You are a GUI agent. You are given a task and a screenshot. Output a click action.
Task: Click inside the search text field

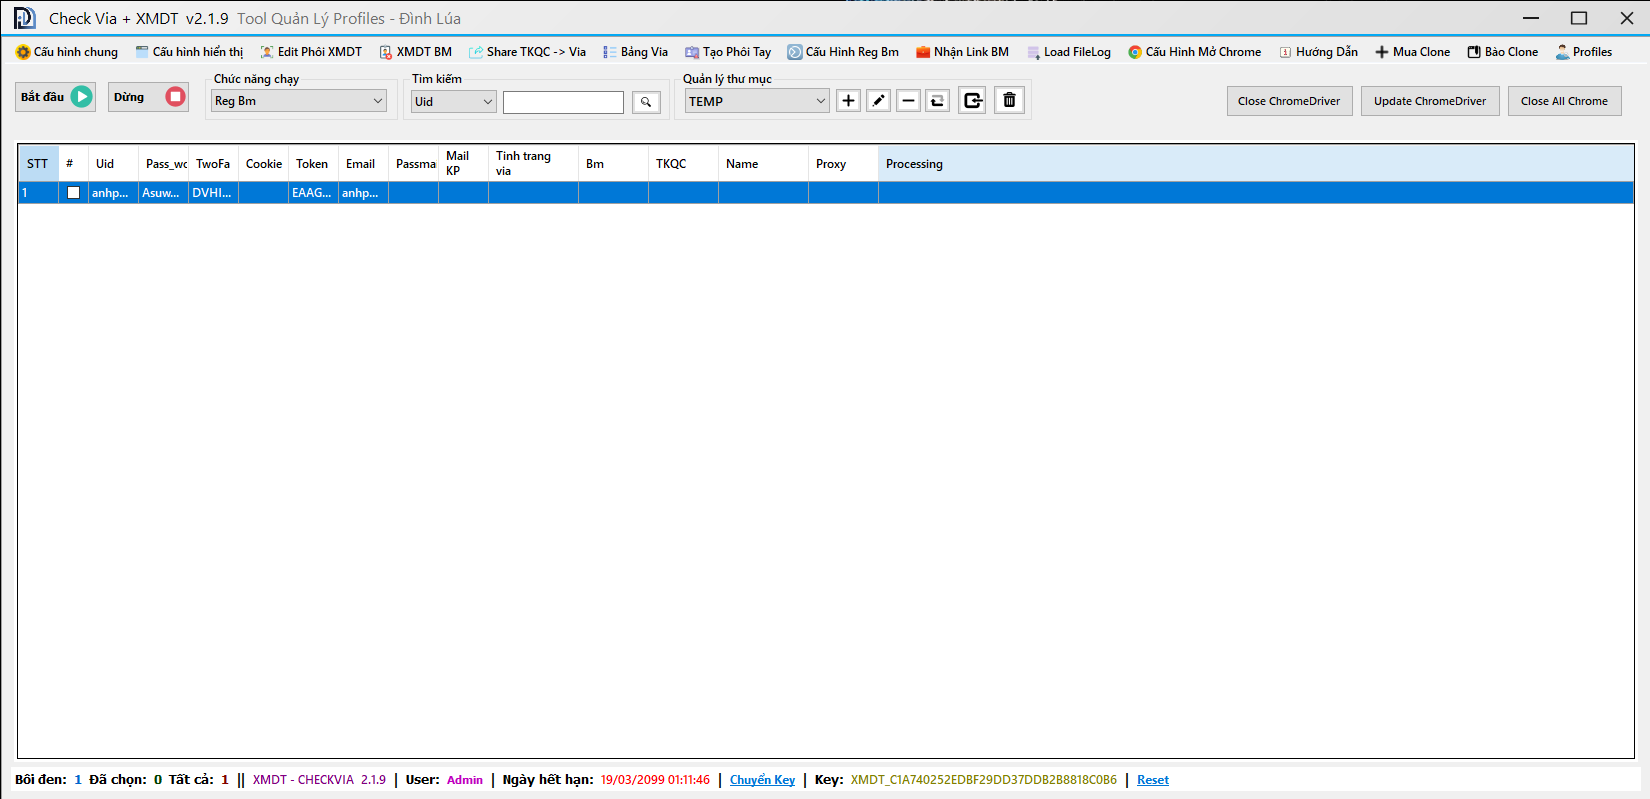point(563,102)
